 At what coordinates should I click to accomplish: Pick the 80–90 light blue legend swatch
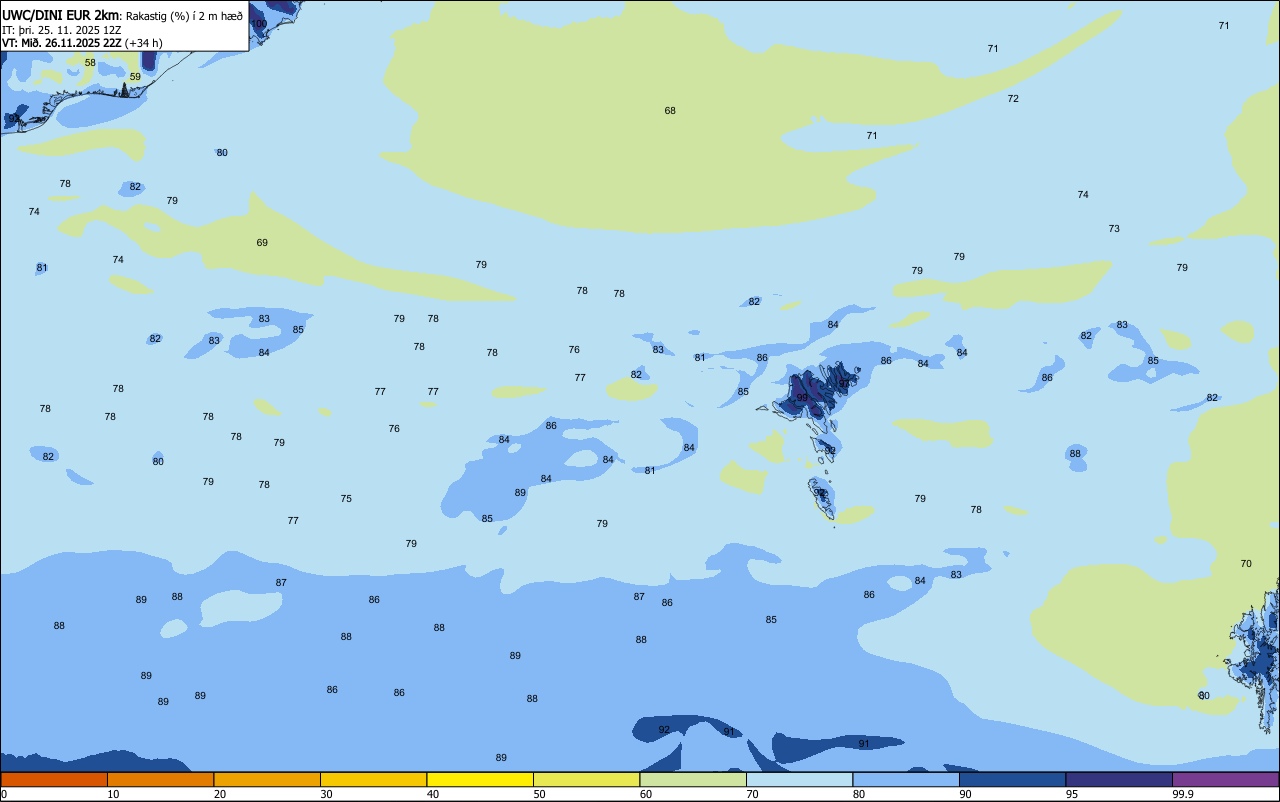pyautogui.click(x=906, y=779)
